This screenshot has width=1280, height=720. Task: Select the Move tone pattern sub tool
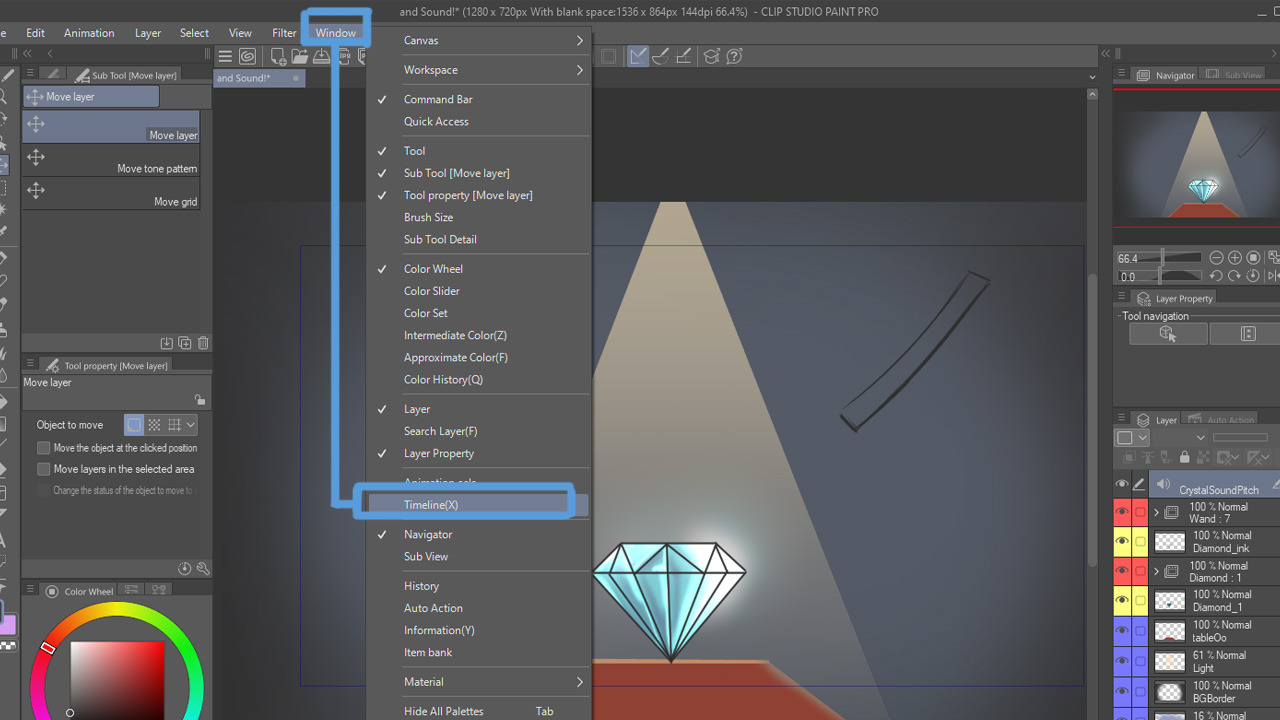point(111,160)
